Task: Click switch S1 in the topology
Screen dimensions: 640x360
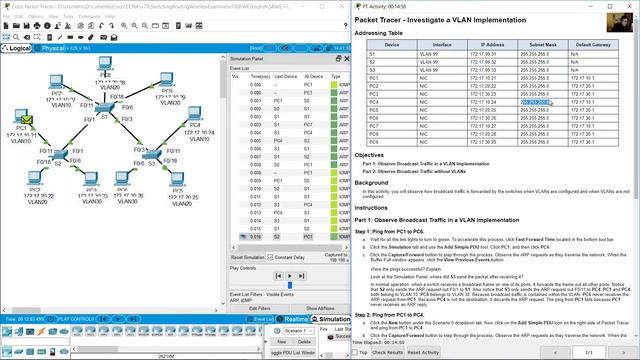Action: point(104,108)
